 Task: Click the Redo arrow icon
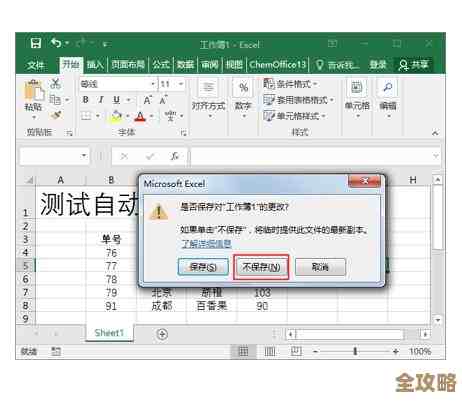pos(82,43)
